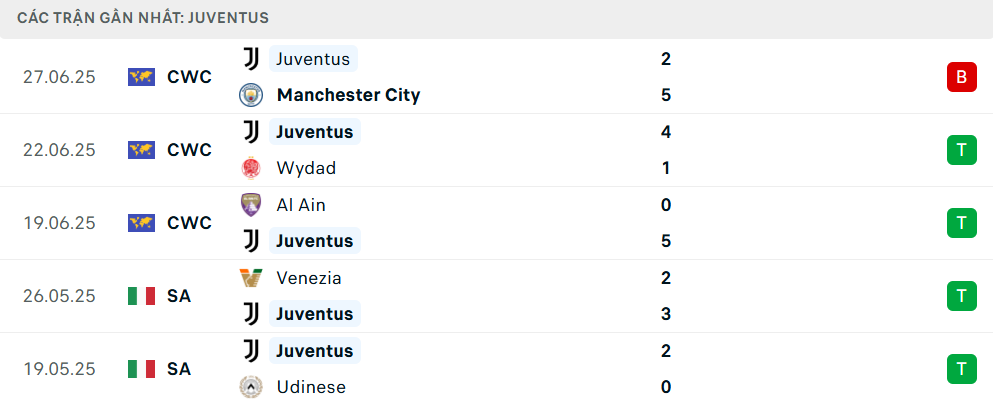Click the Venezia club logo
993x404 pixels.
[x=251, y=277]
